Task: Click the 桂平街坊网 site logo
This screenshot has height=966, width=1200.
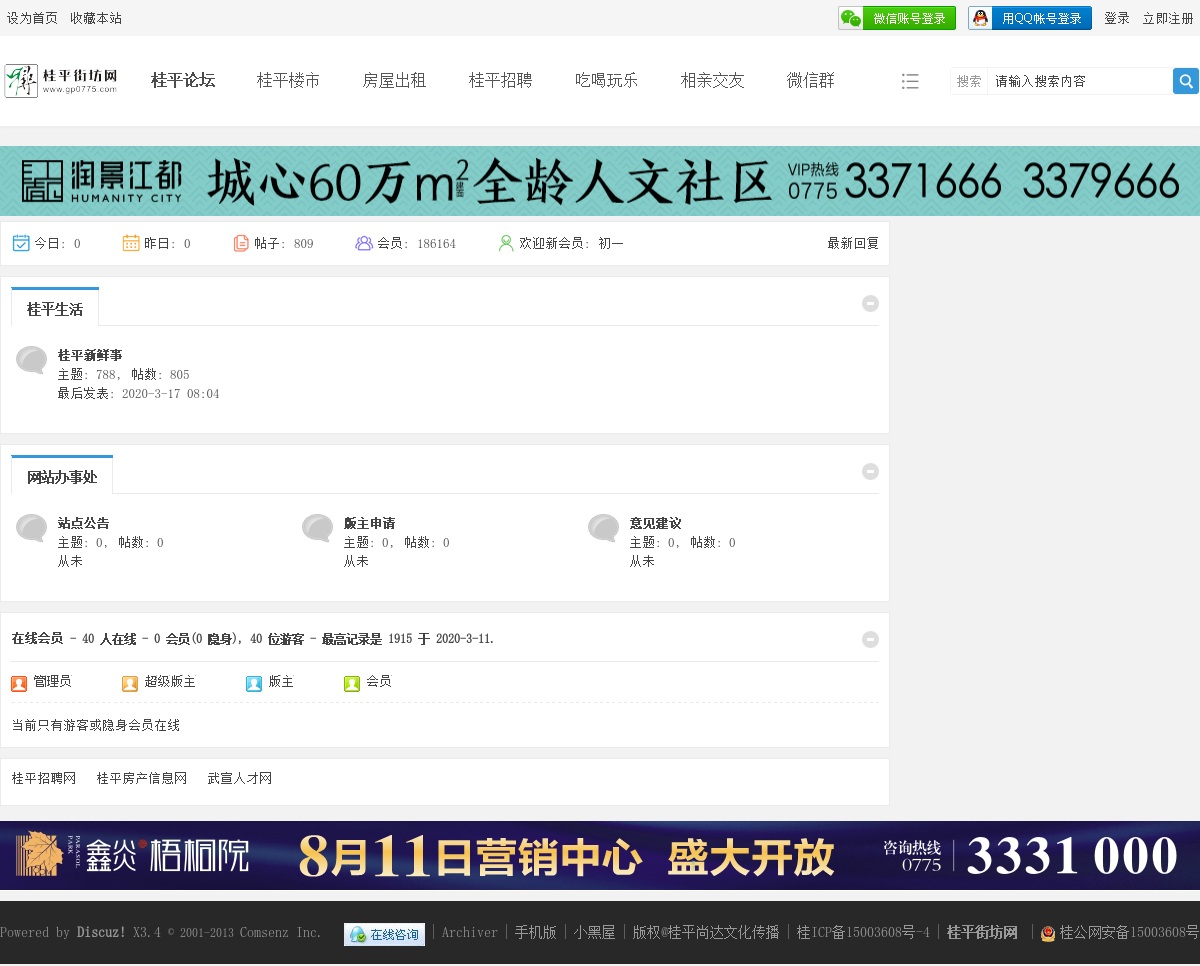Action: 62,80
